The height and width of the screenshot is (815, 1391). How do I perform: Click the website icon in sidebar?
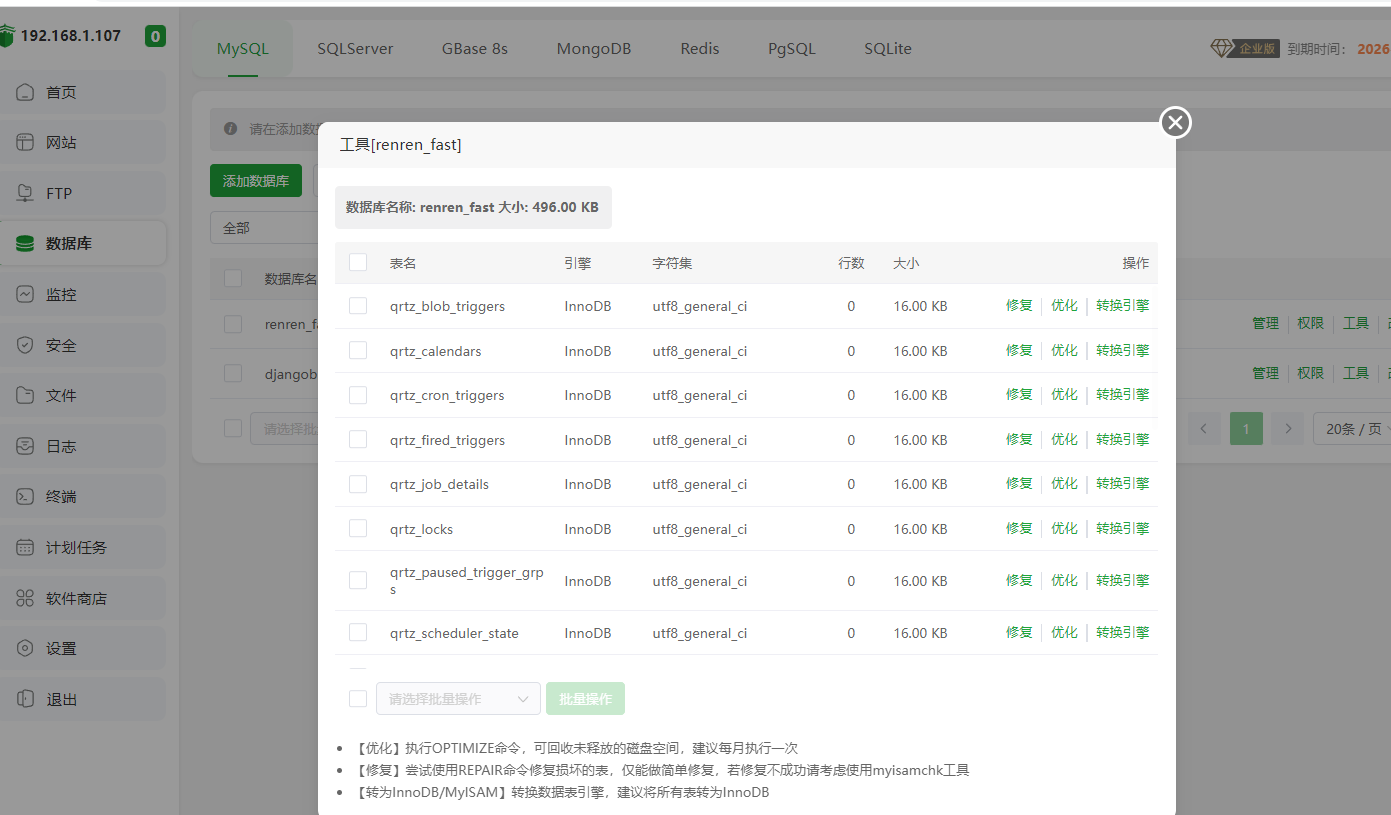tap(26, 143)
